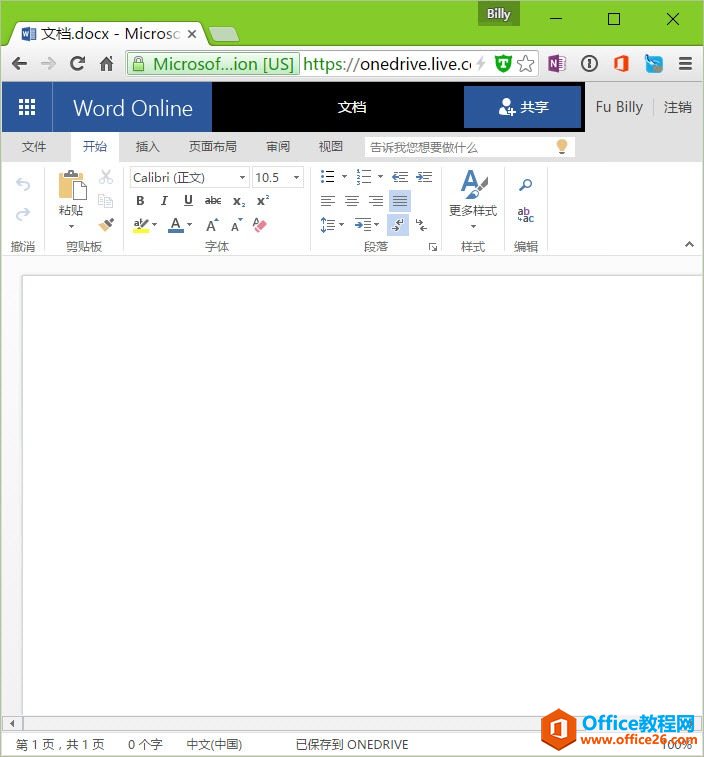Switch to the 视图 tab

click(x=331, y=146)
